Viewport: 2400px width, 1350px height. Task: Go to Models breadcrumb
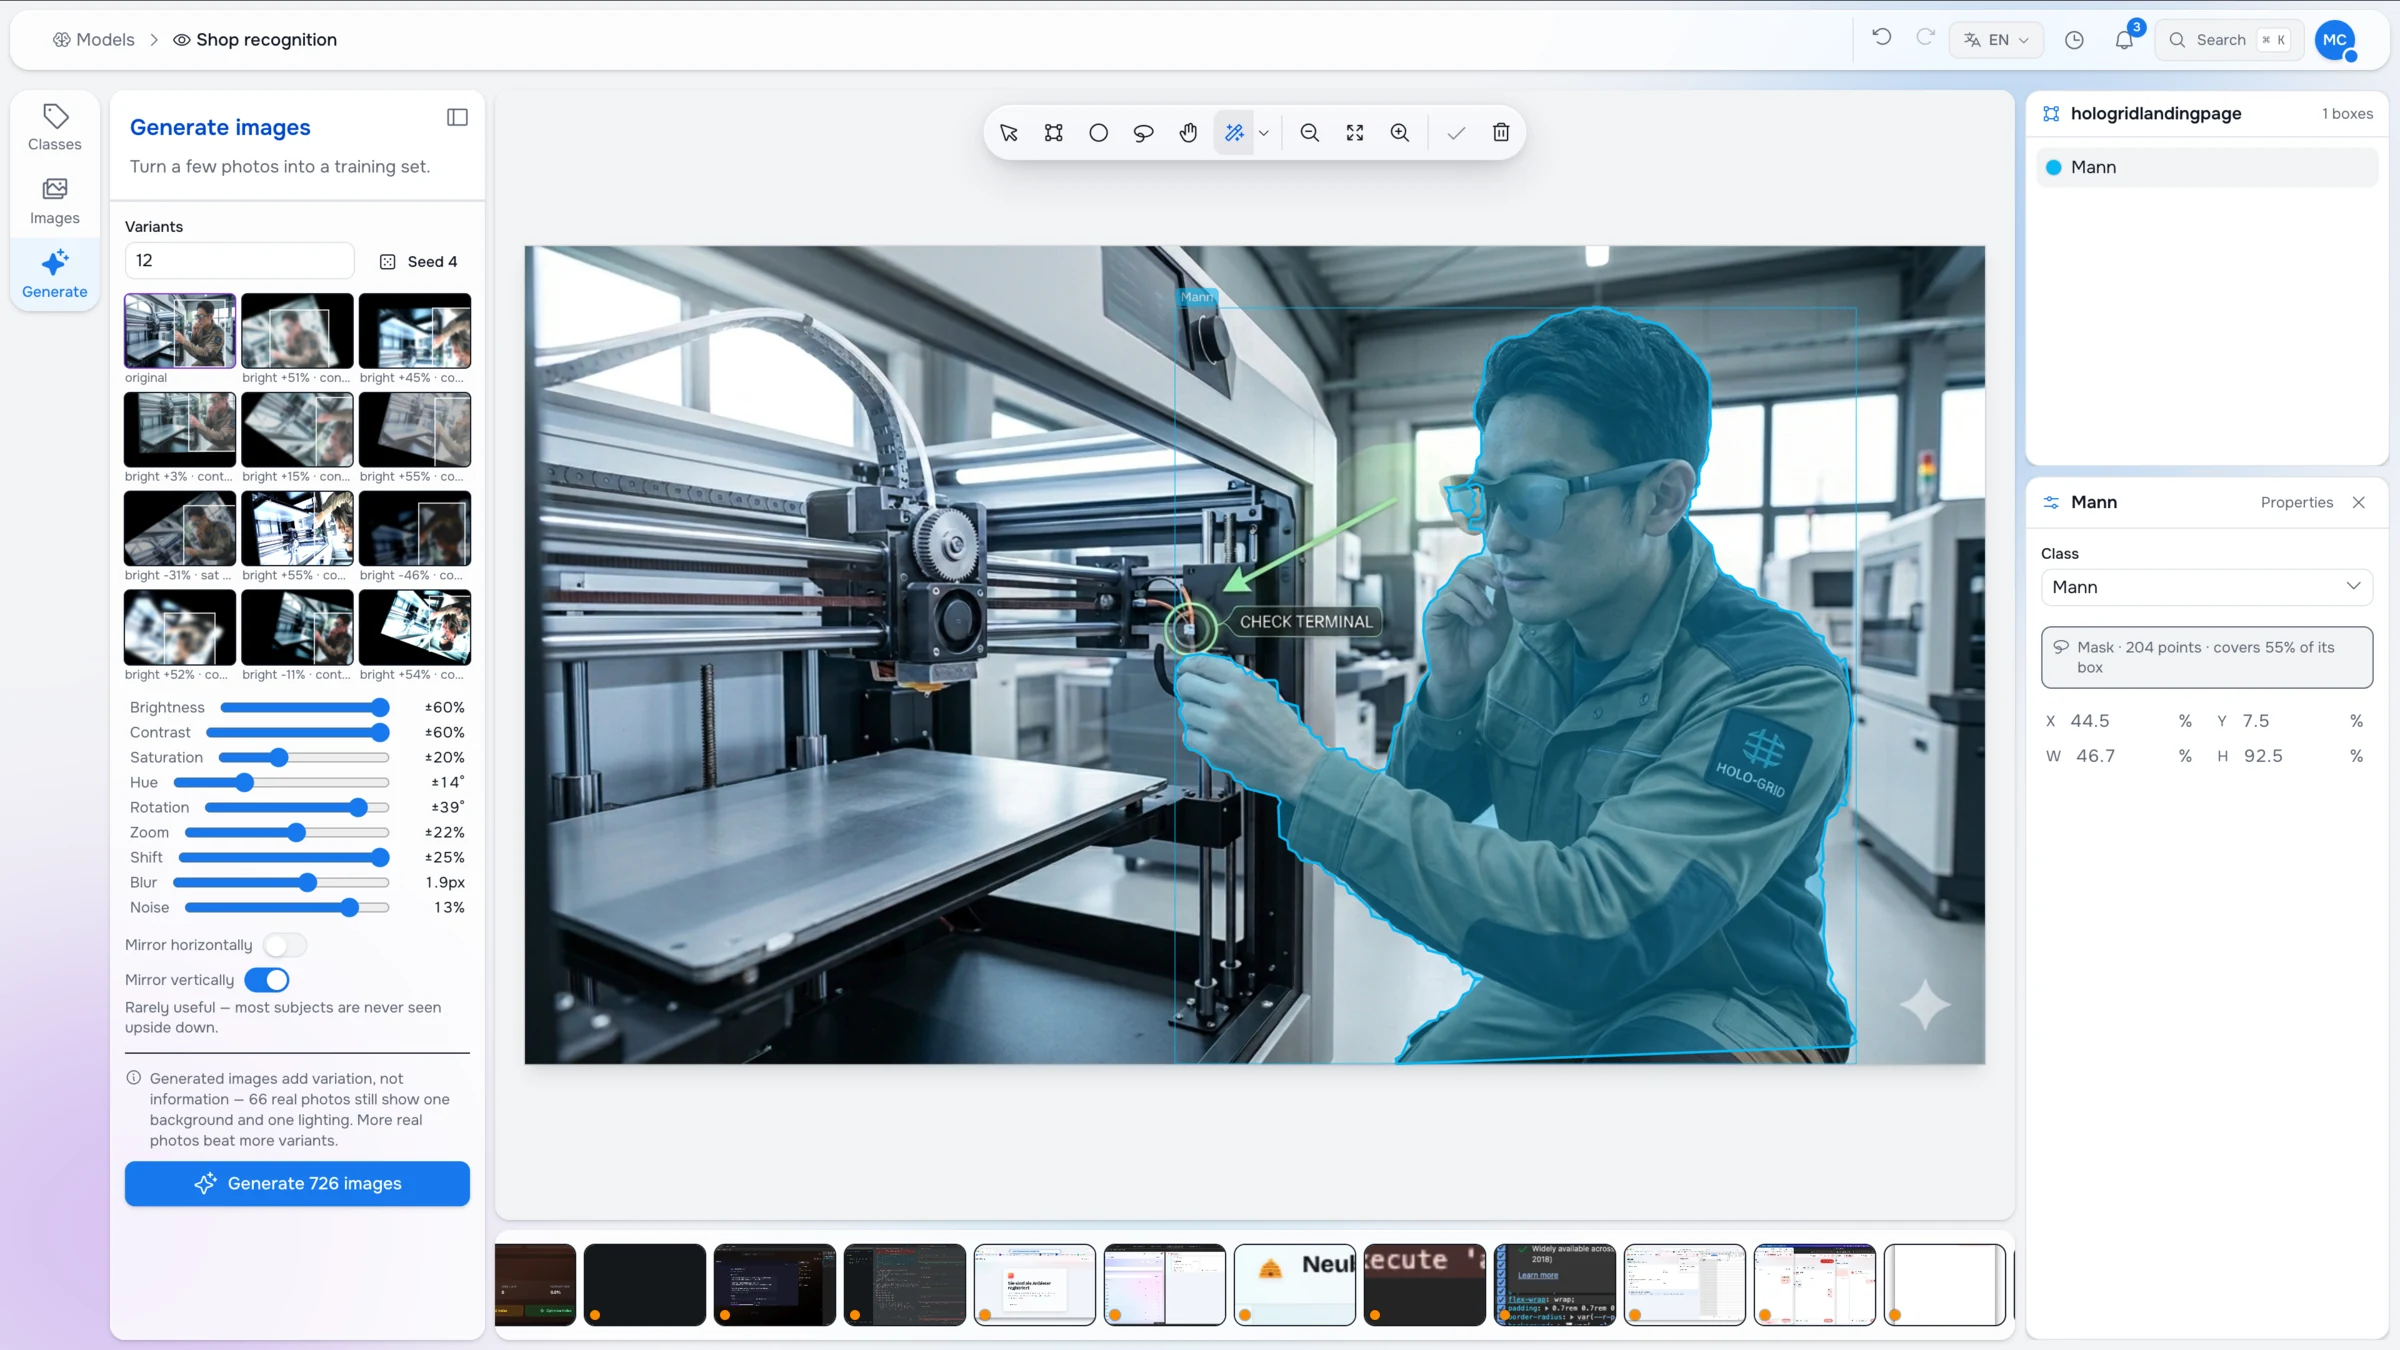(x=94, y=40)
